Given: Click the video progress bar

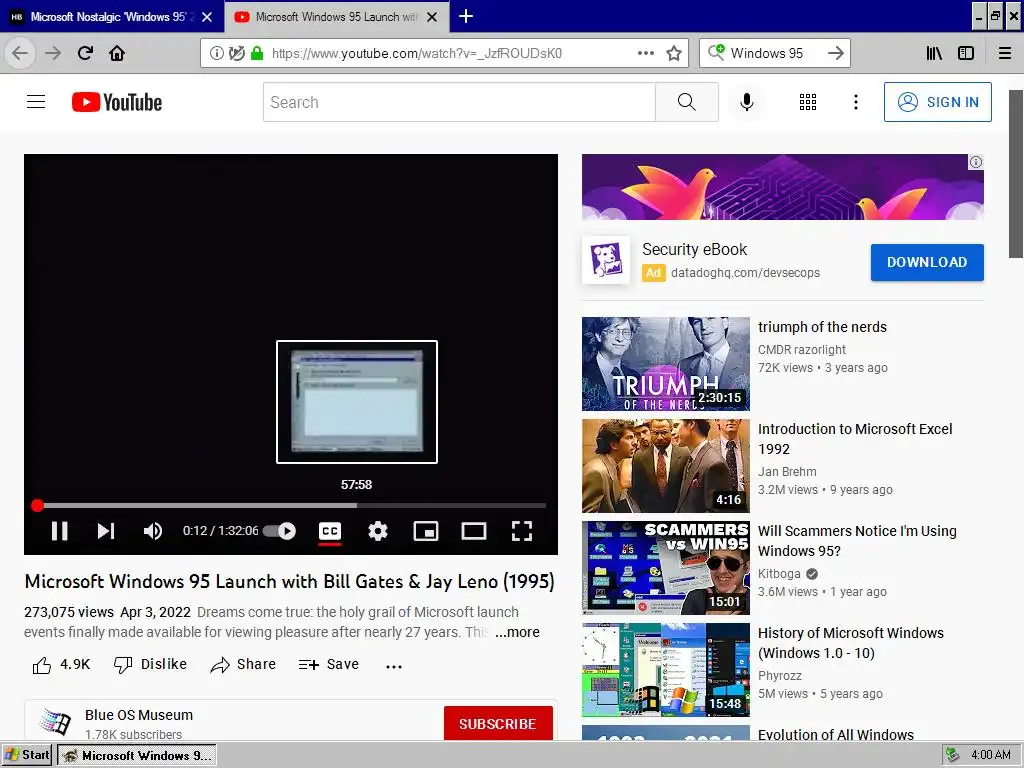Looking at the screenshot, I should [x=291, y=505].
